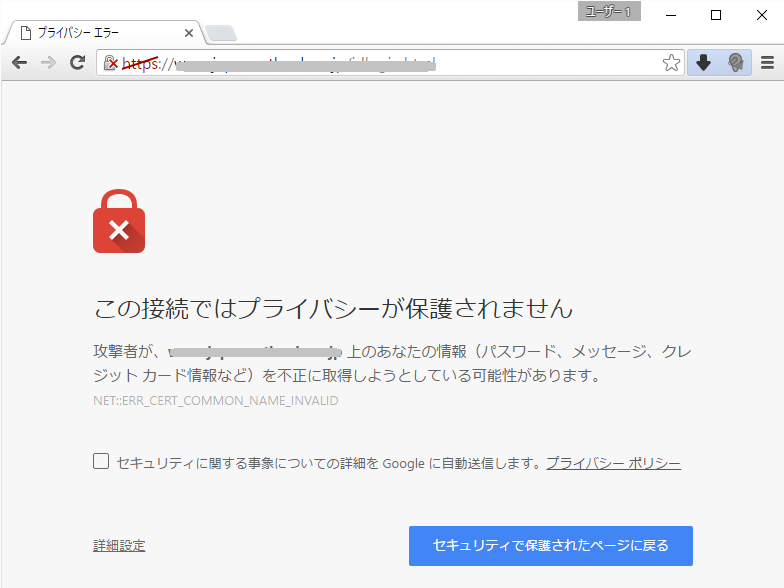Viewport: 784px width, 588px height.
Task: Click the ユーザー 1 profile button
Action: click(609, 12)
